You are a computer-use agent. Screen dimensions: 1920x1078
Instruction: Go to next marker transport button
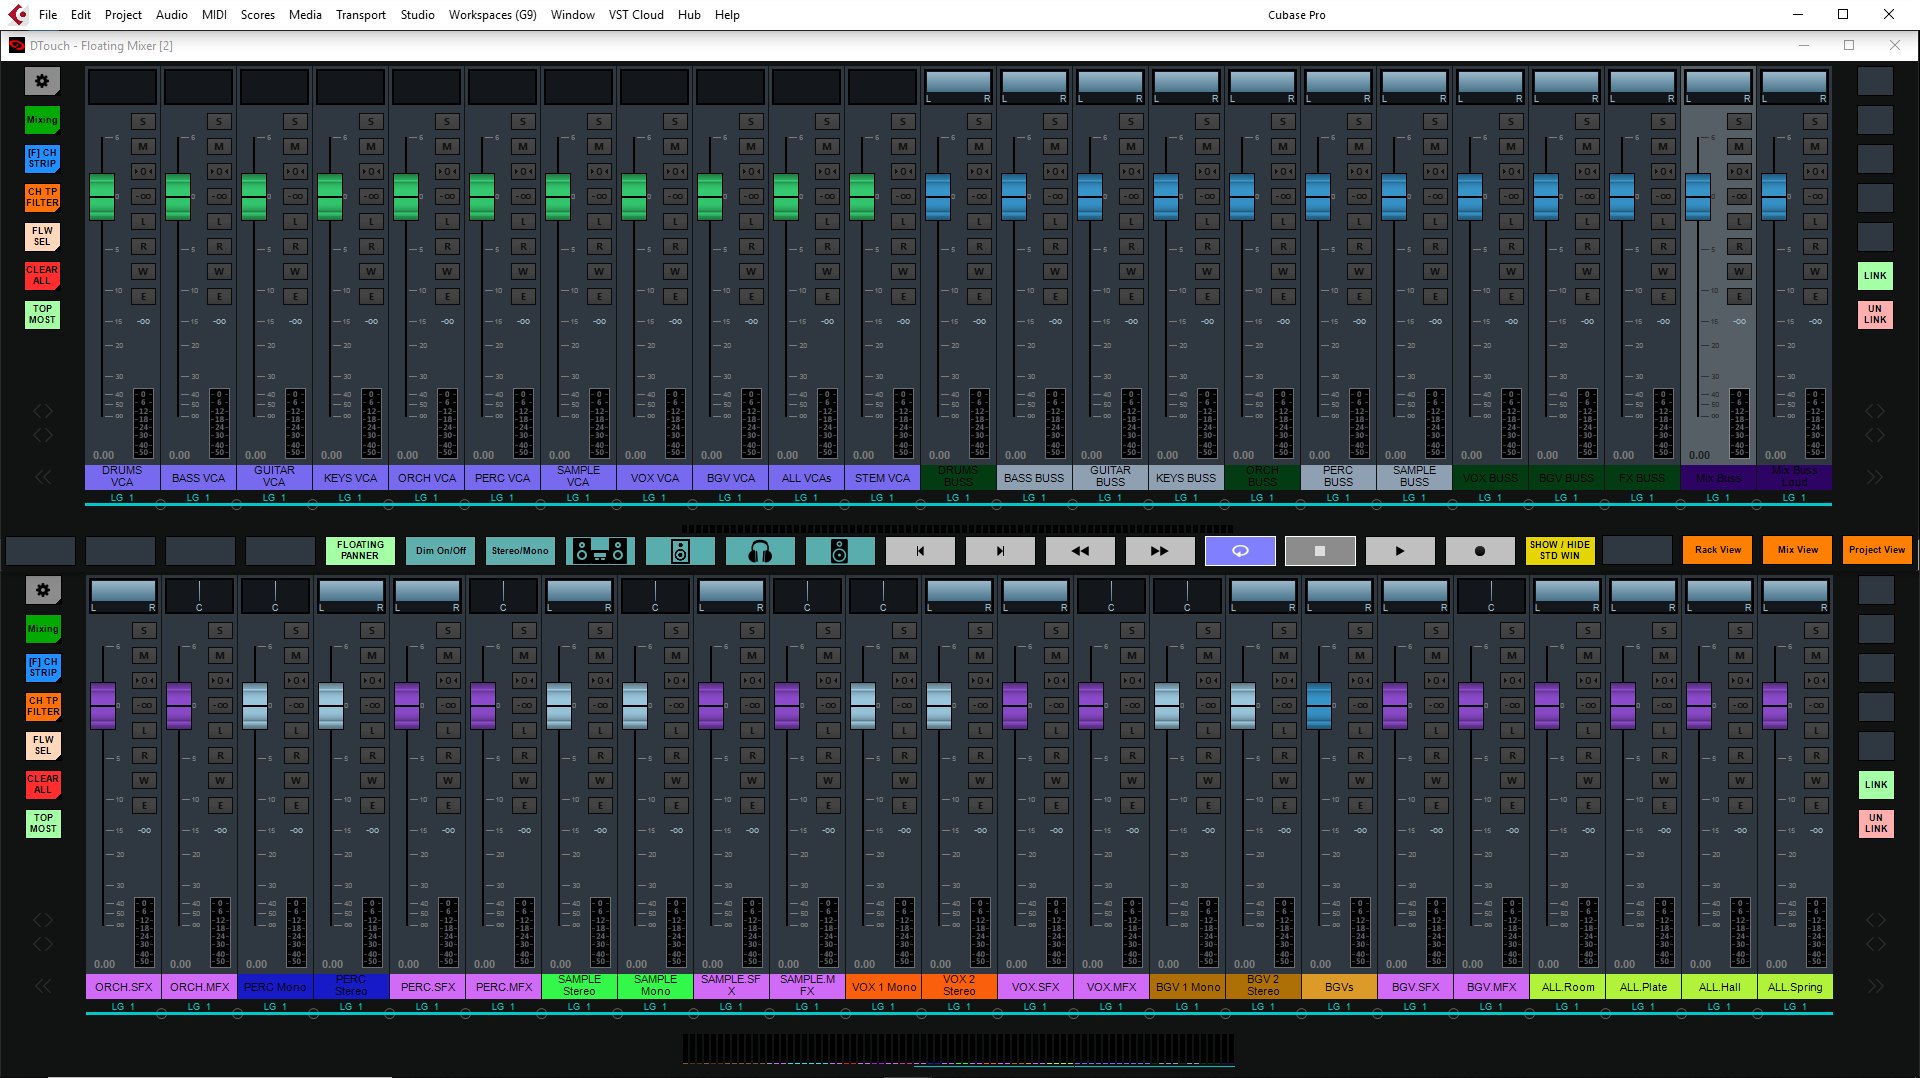pos(1000,551)
